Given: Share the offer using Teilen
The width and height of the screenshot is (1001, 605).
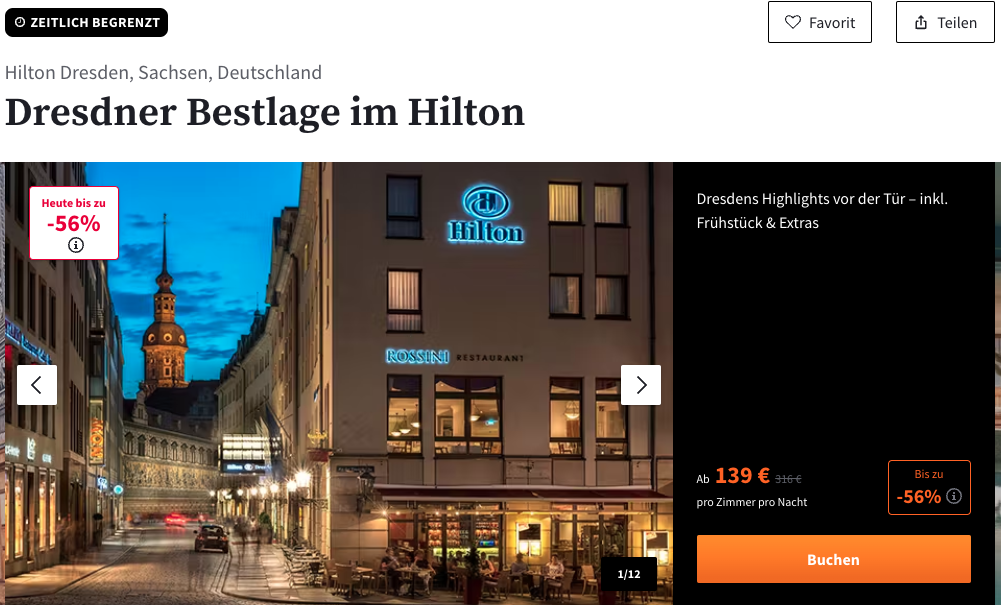Looking at the screenshot, I should (945, 22).
